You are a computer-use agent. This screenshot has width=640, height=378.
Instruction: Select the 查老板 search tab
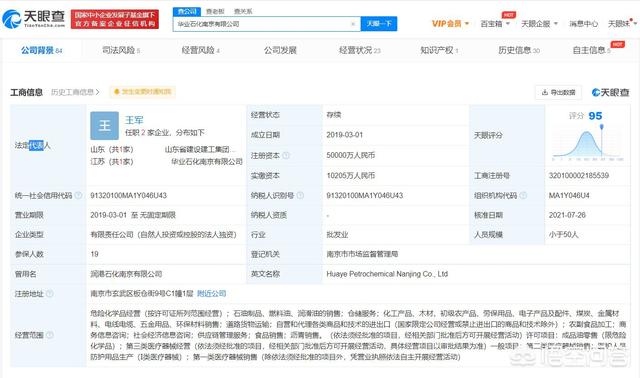click(215, 11)
